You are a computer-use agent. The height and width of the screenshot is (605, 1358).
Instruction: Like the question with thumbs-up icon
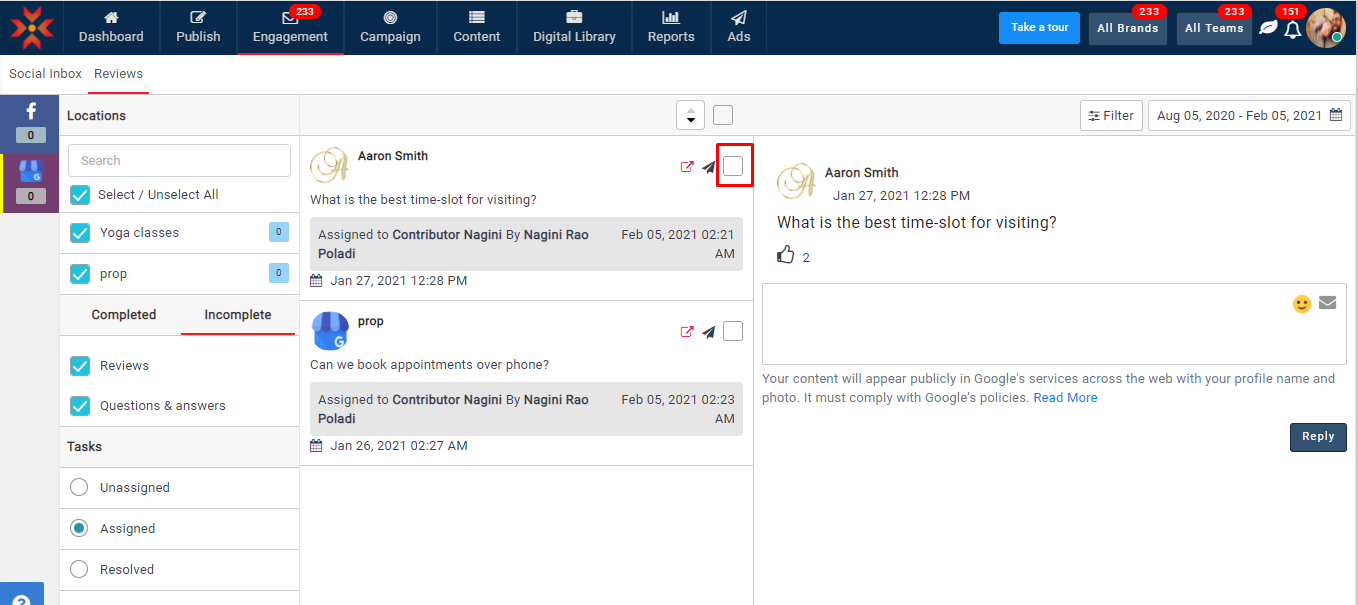point(786,255)
